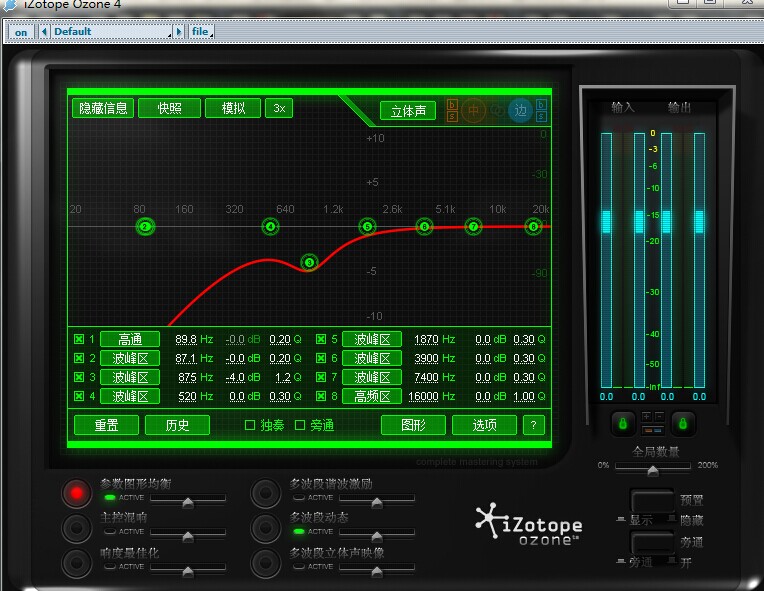Toggle the output gain lock icon
The image size is (764, 591).
pos(683,423)
